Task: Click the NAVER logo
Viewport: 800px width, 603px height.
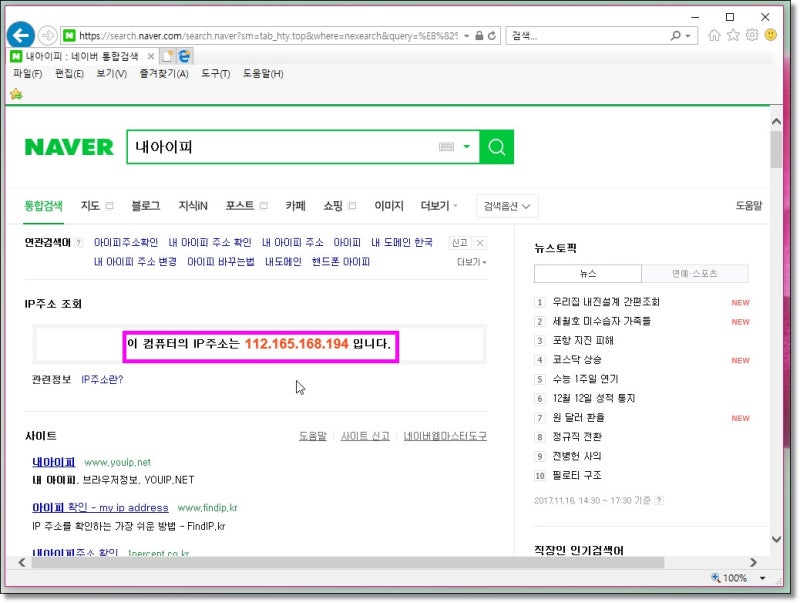Action: (x=69, y=147)
